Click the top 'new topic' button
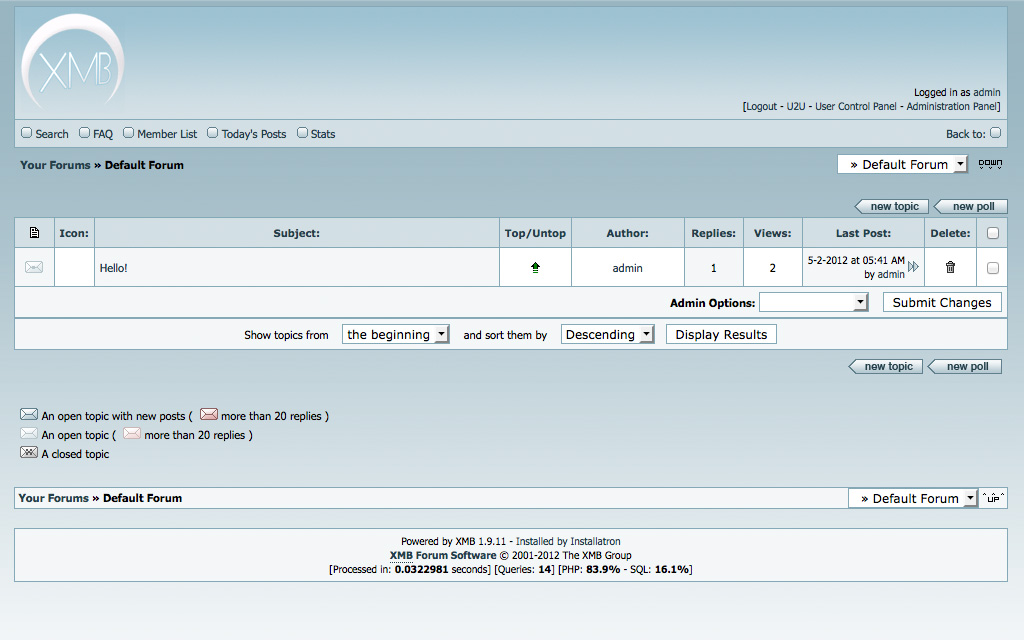This screenshot has width=1024, height=640. [893, 206]
